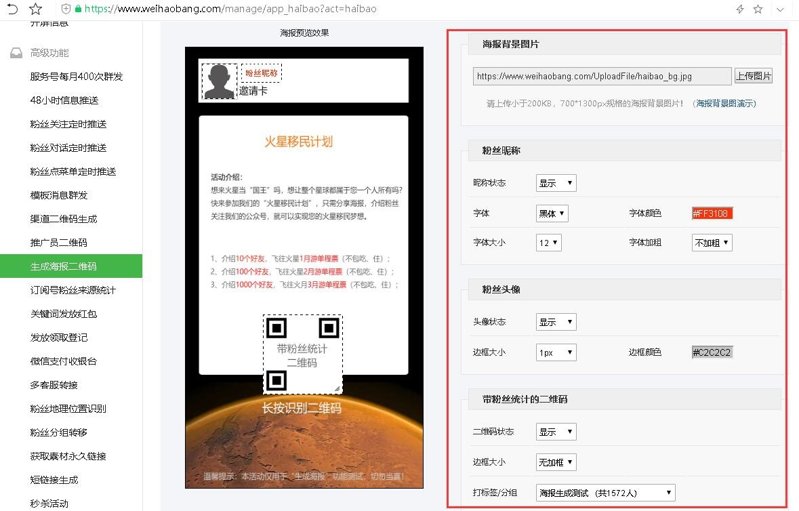Select the 带粉丝统计二维码 QR placeholder

pyautogui.click(x=303, y=355)
